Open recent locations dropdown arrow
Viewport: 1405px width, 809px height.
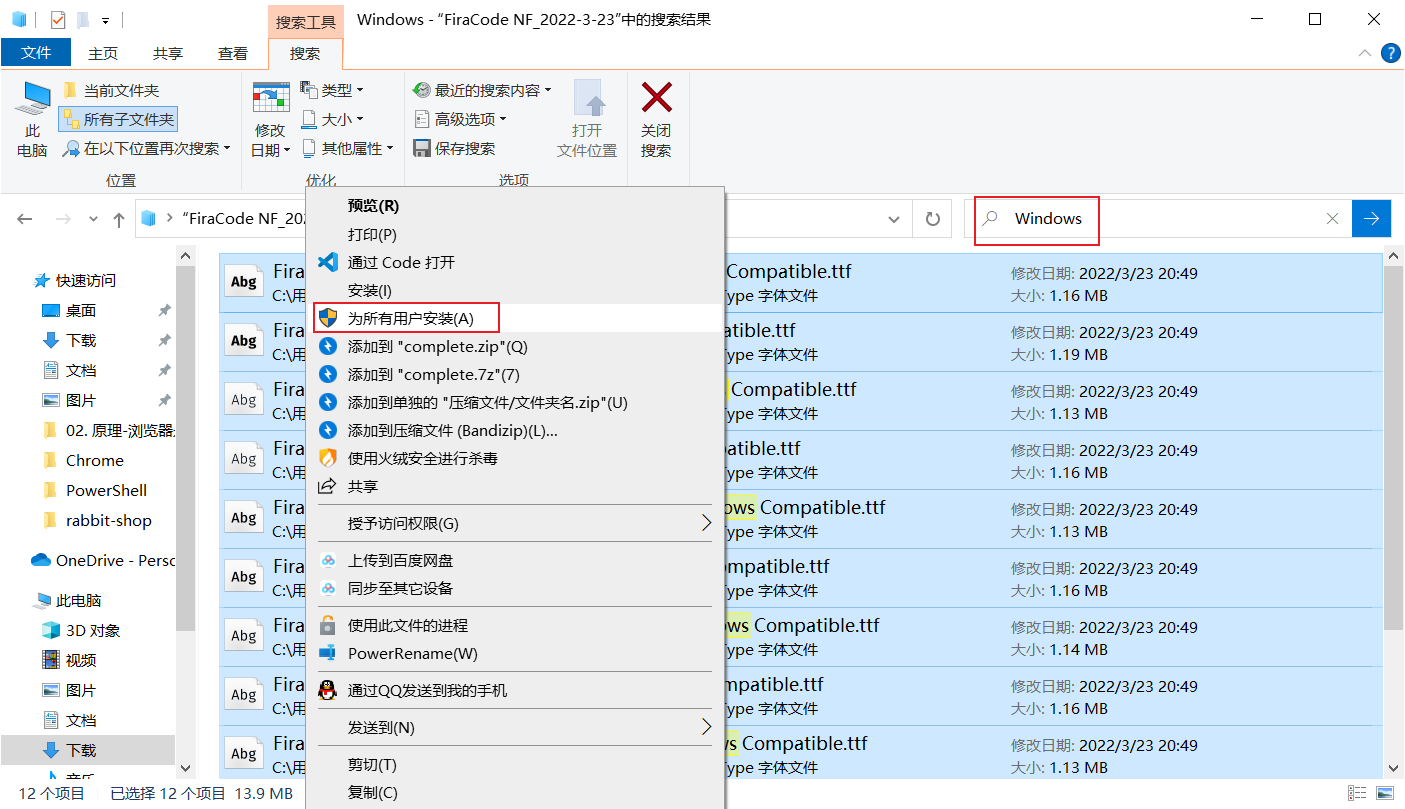point(93,219)
